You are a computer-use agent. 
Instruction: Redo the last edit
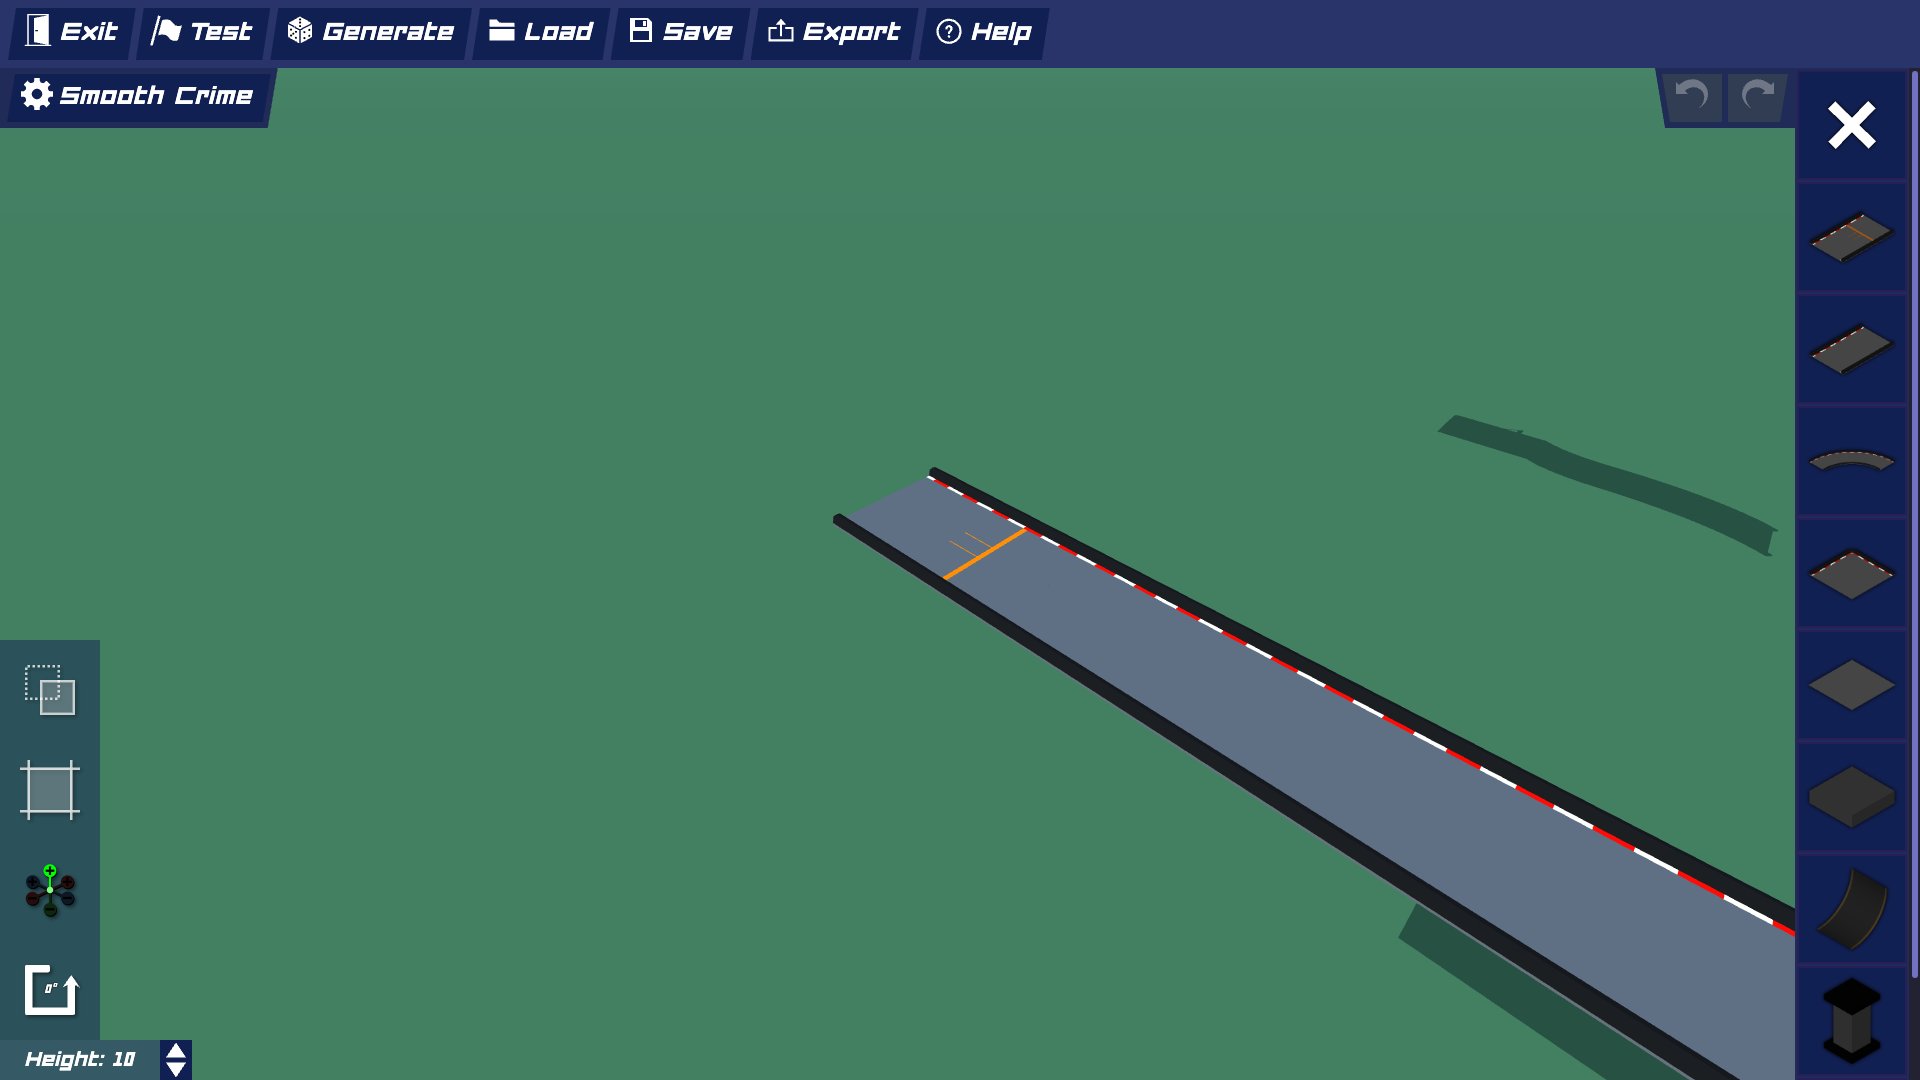[x=1757, y=96]
